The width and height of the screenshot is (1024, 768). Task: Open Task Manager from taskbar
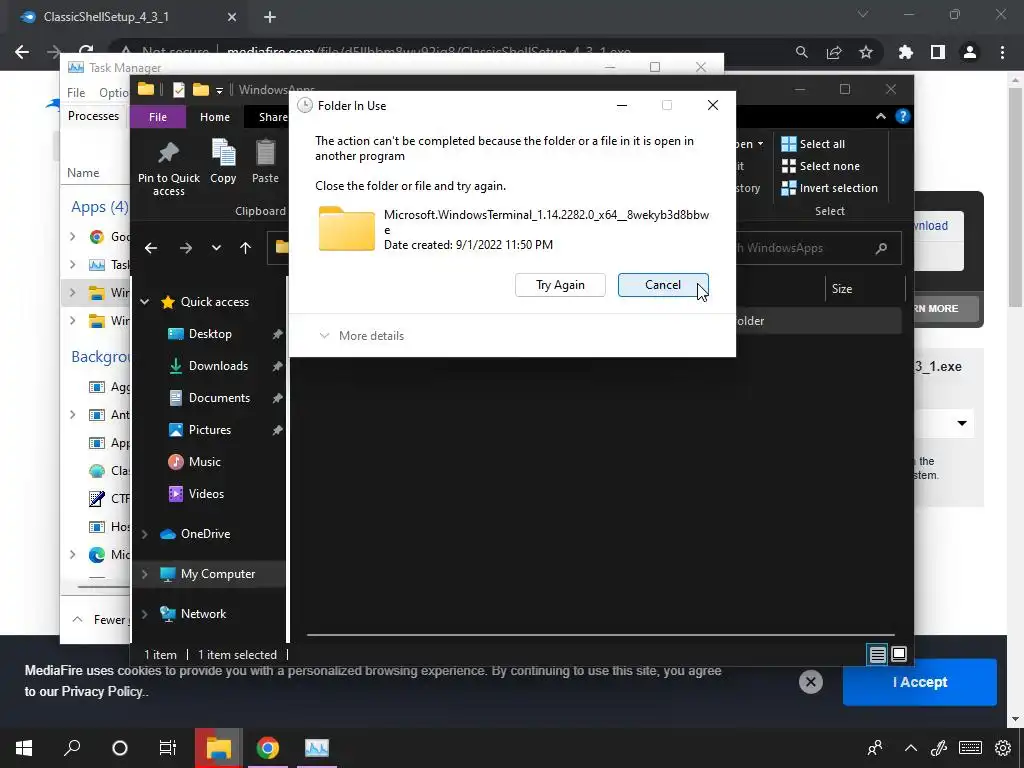point(317,748)
